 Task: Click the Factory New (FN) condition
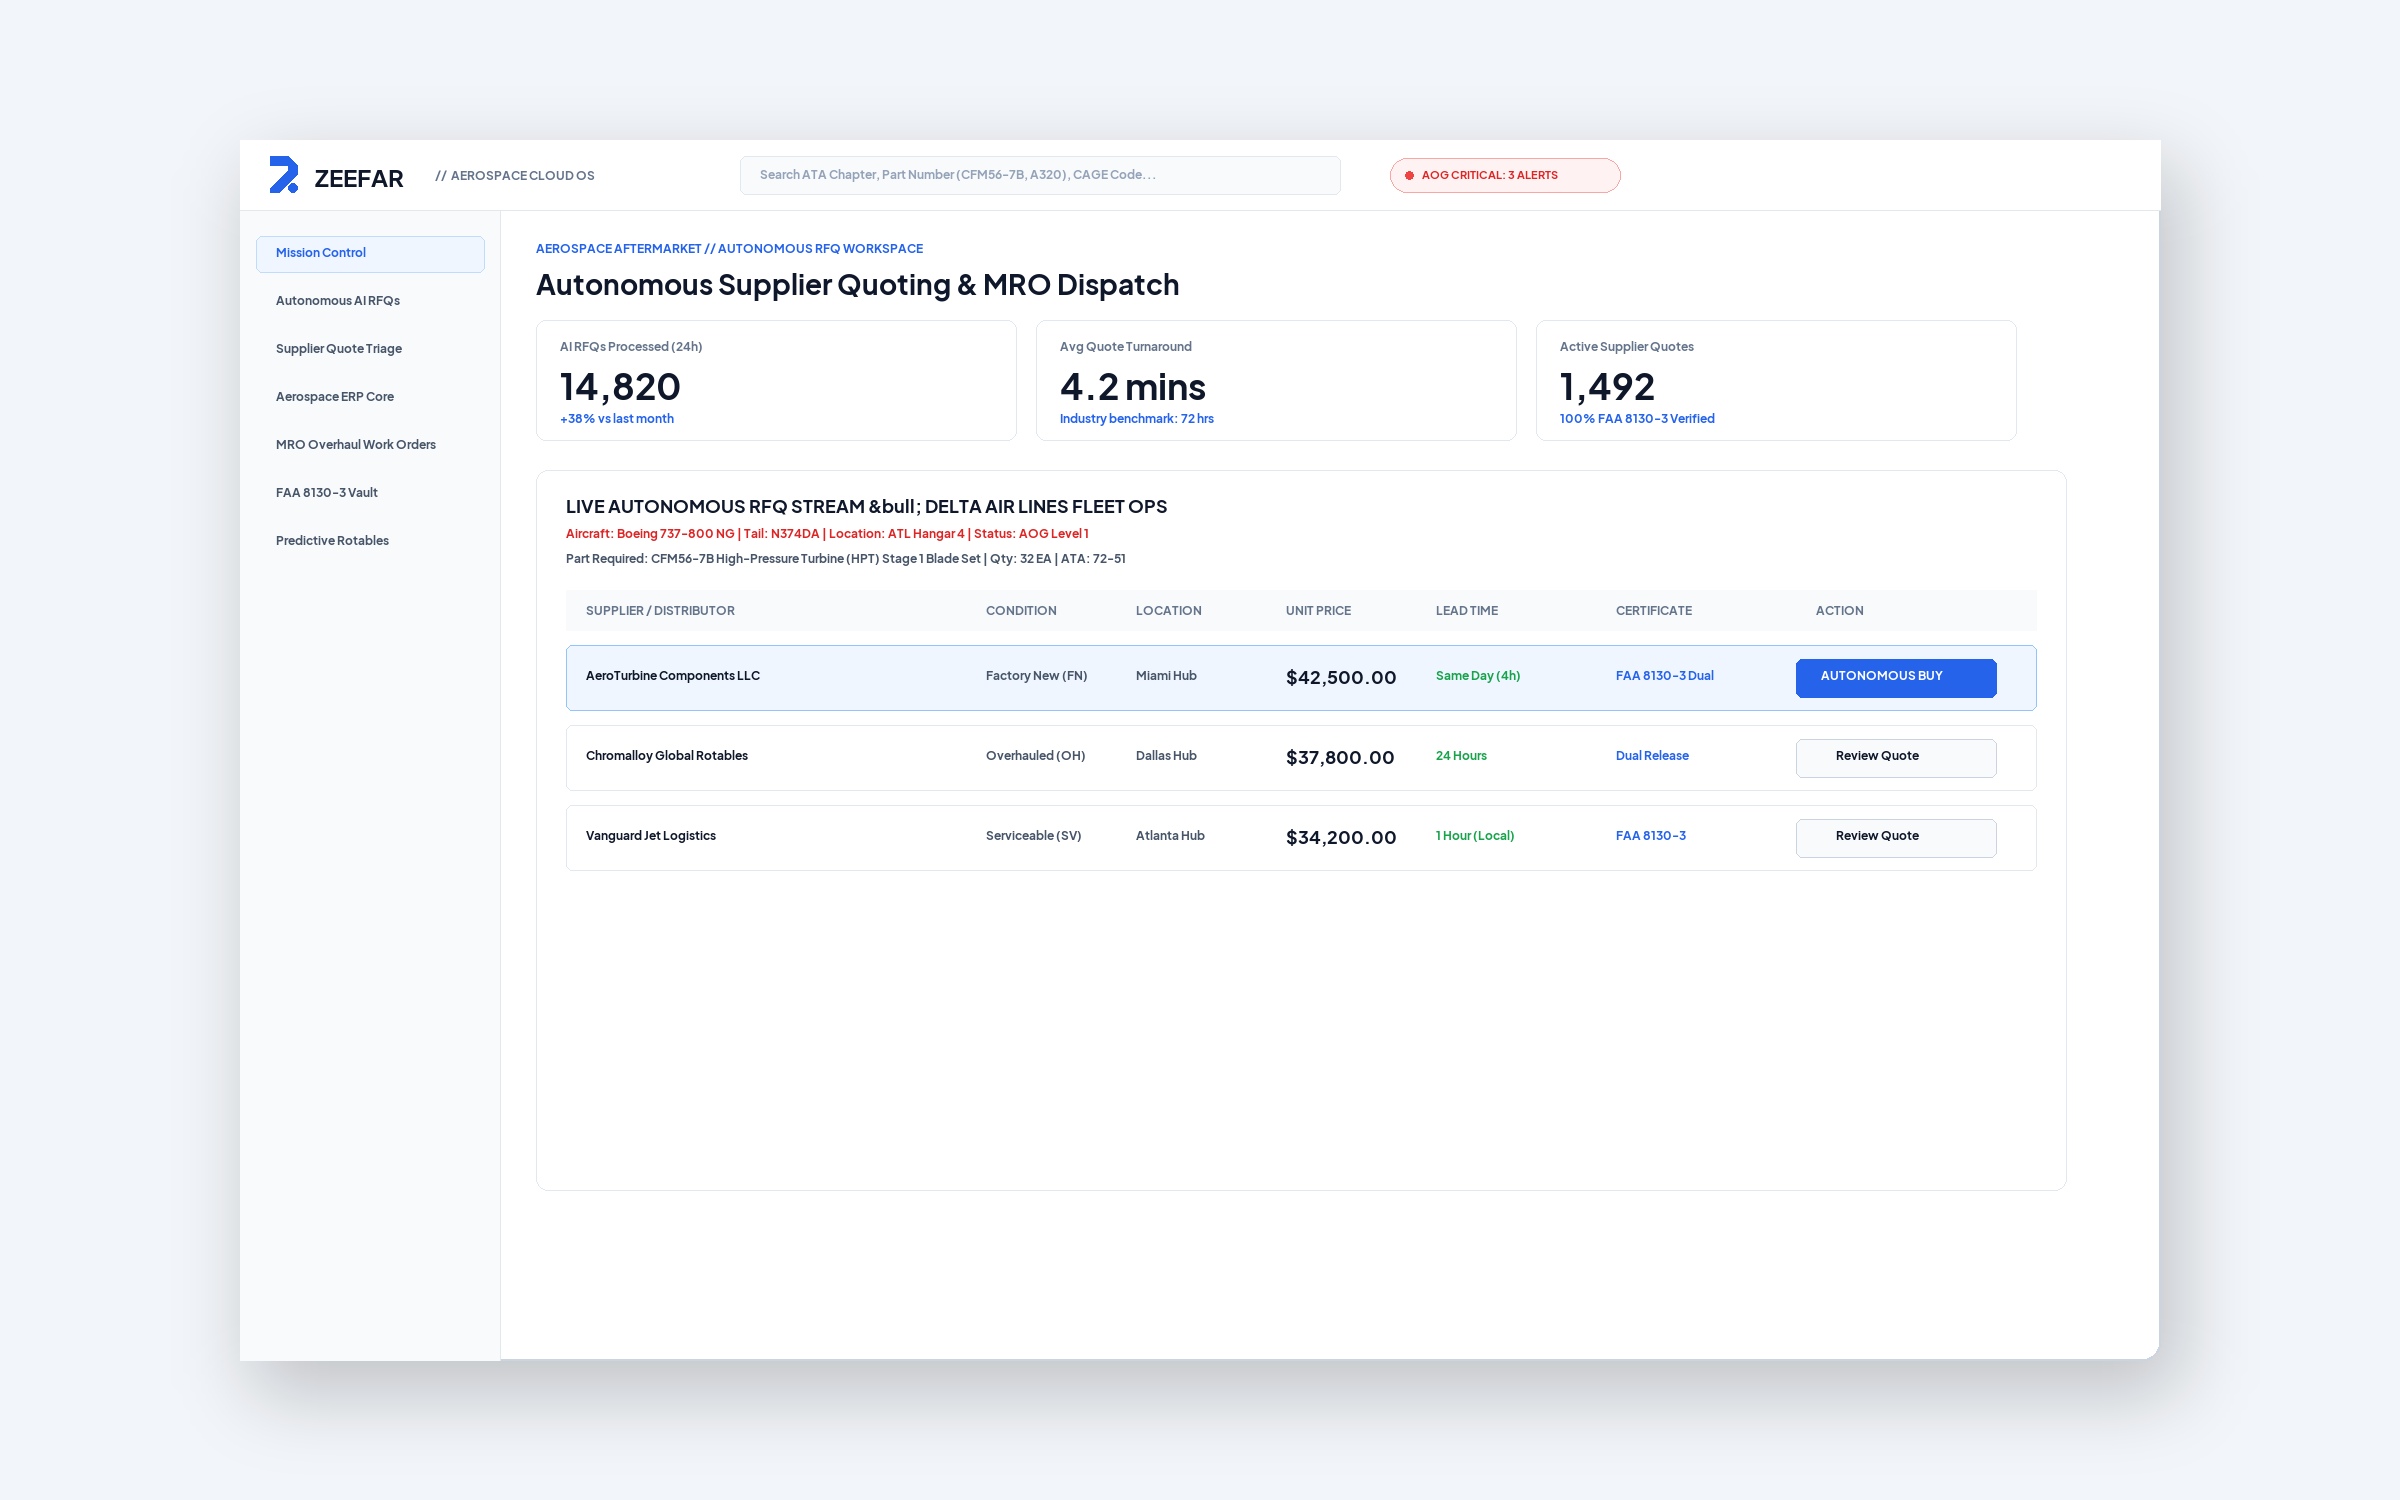click(x=1036, y=676)
